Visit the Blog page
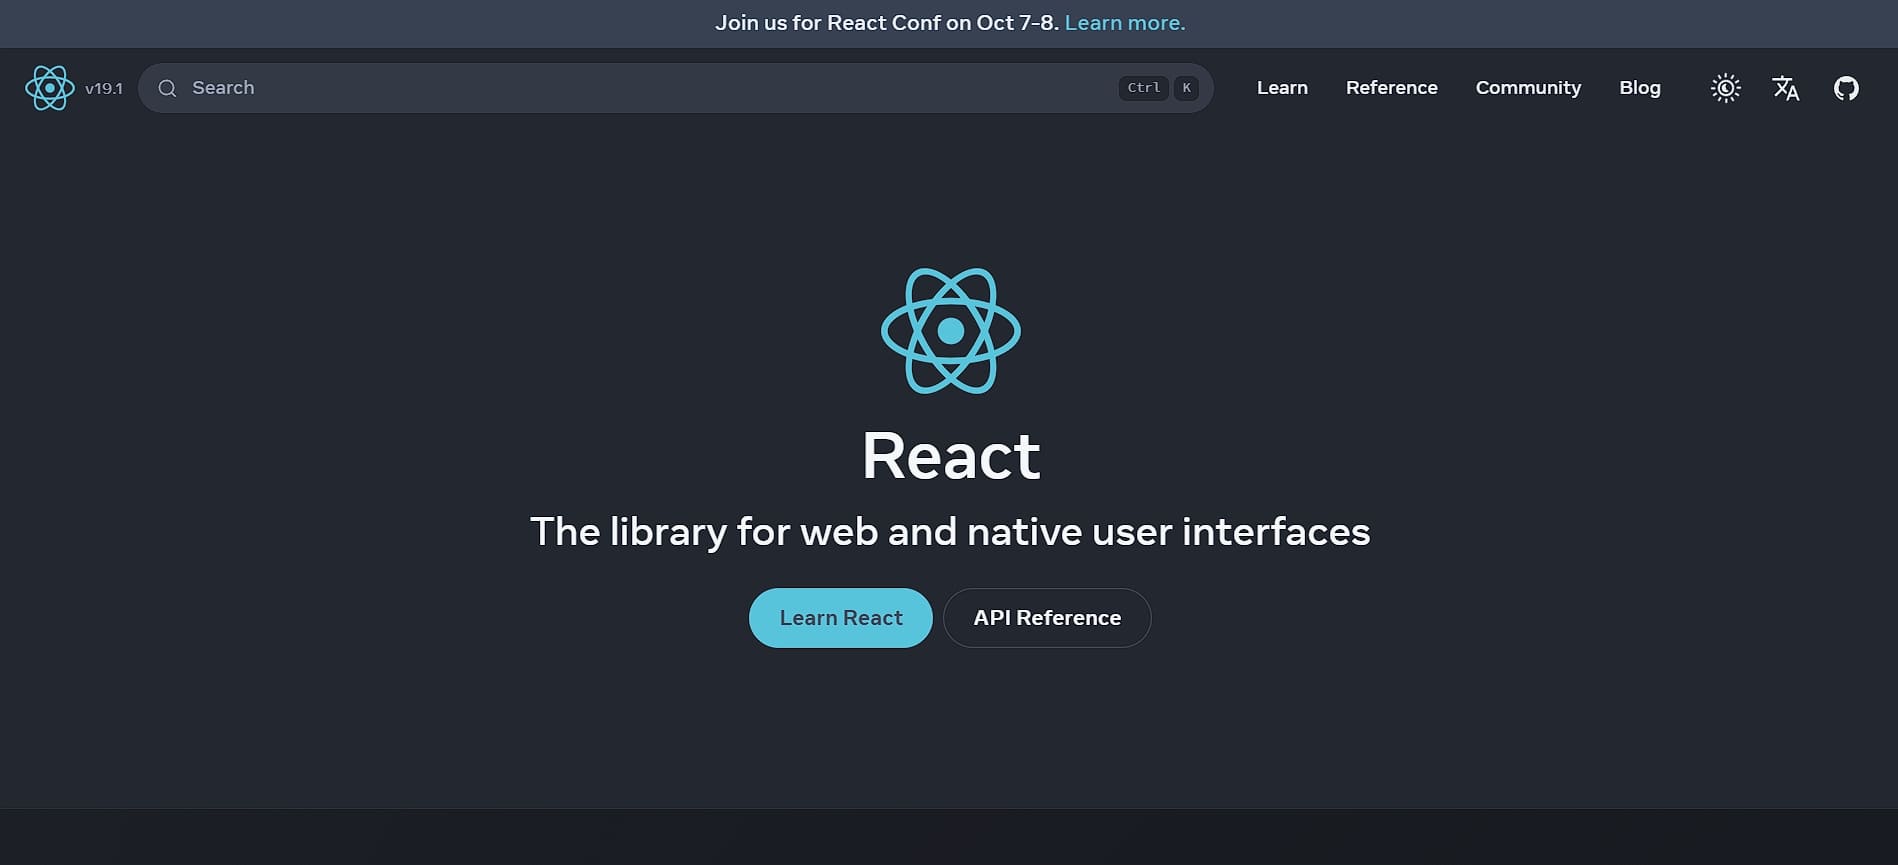The image size is (1898, 865). coord(1639,88)
